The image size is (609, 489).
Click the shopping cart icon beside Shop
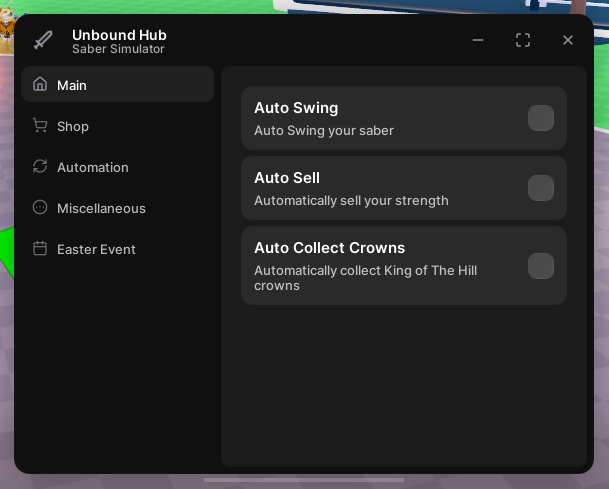40,125
